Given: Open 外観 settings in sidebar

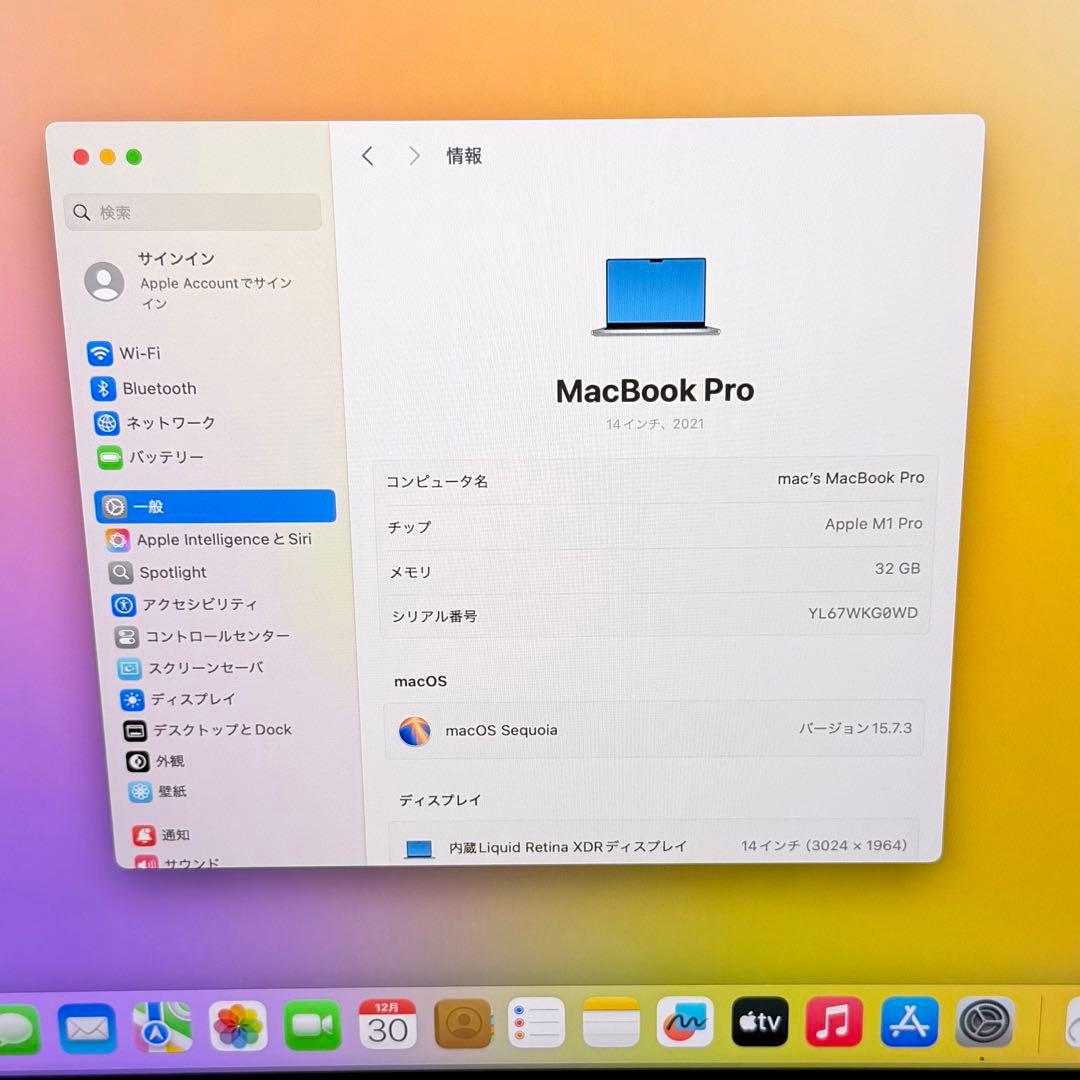Looking at the screenshot, I should [156, 761].
